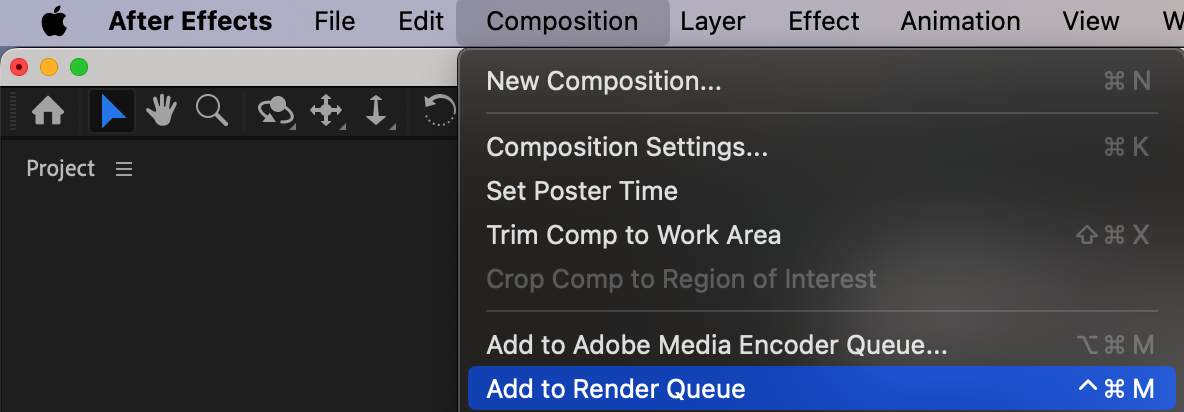Select the Zoom magnifier tool
This screenshot has height=412, width=1184.
[x=212, y=111]
